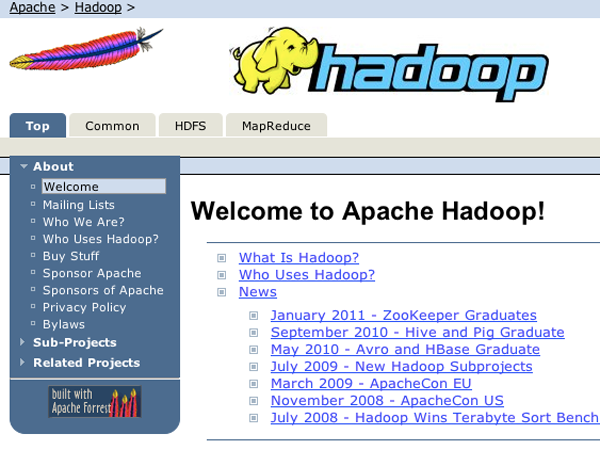Open Mailing Lists in sidebar

(x=79, y=205)
